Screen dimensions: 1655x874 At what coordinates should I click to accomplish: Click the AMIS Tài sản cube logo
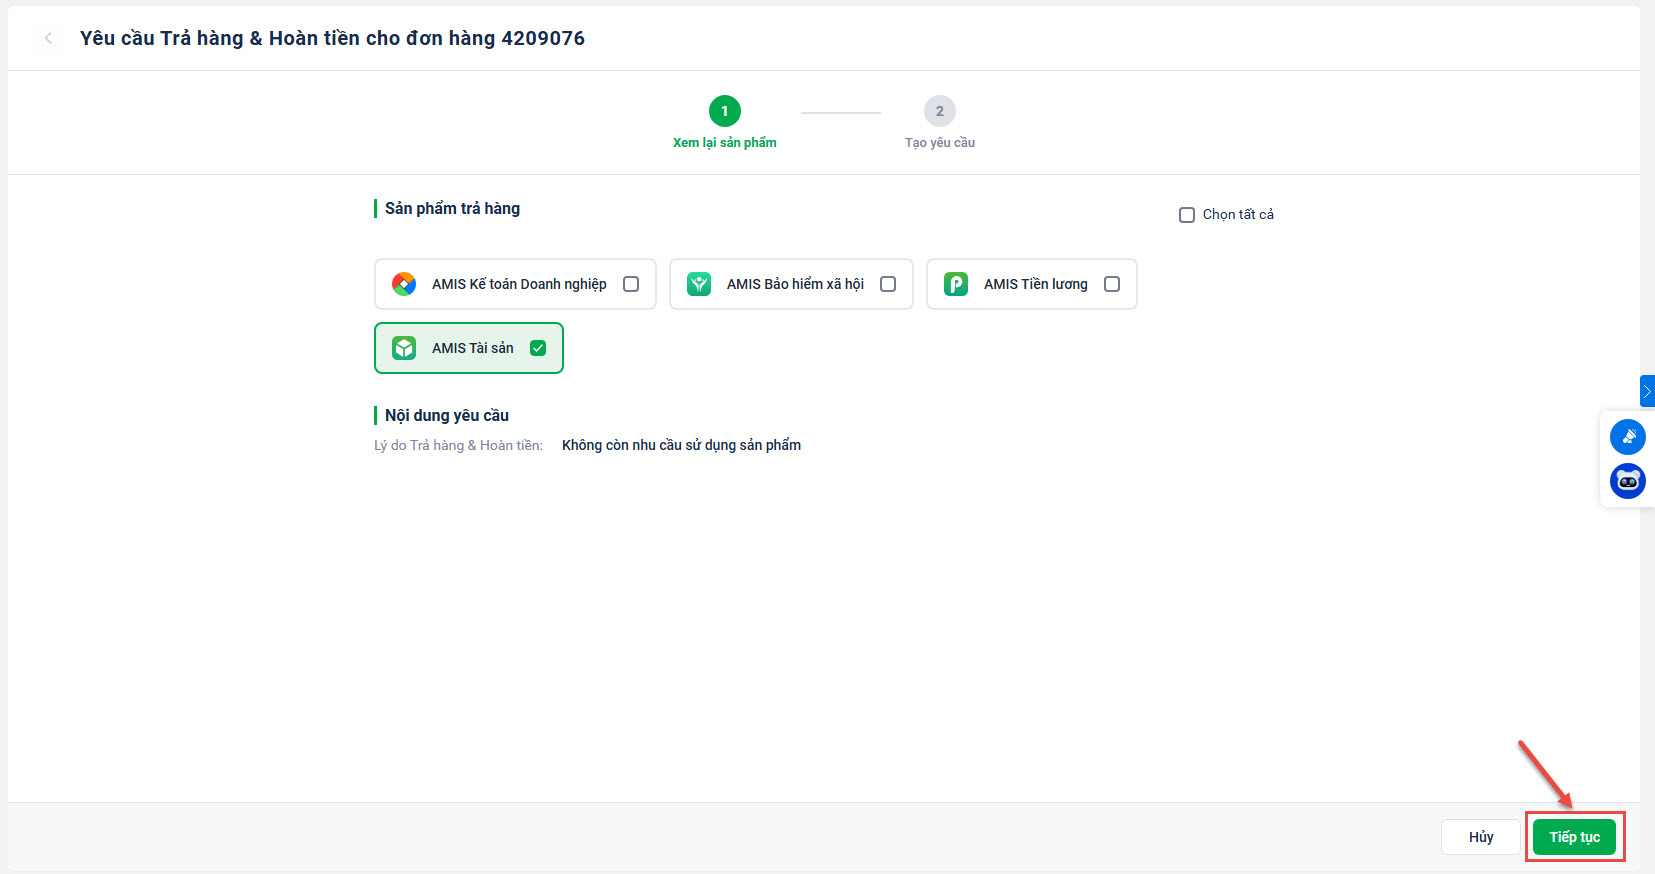[404, 348]
